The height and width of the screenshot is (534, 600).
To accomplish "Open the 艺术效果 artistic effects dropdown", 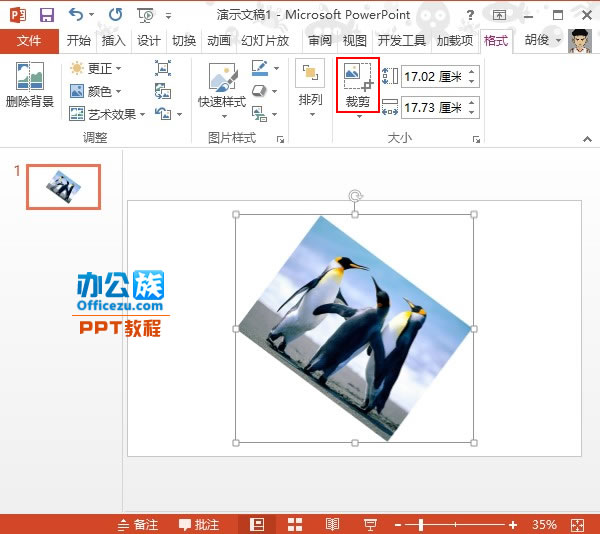I will [x=108, y=114].
